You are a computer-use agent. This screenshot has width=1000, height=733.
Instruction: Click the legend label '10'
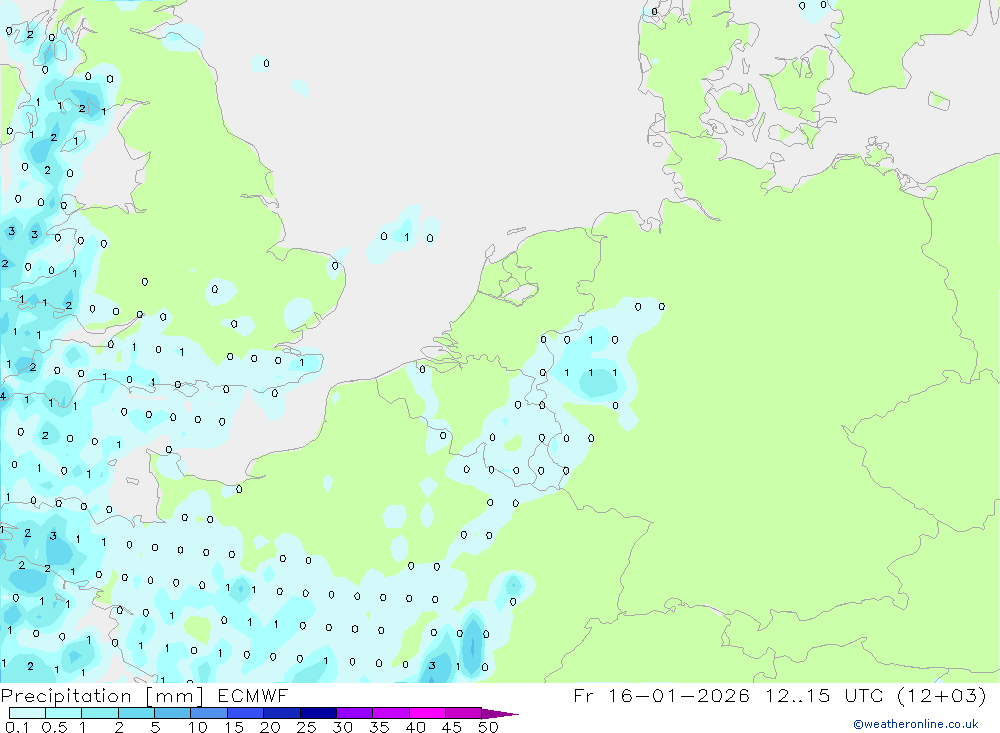[198, 727]
